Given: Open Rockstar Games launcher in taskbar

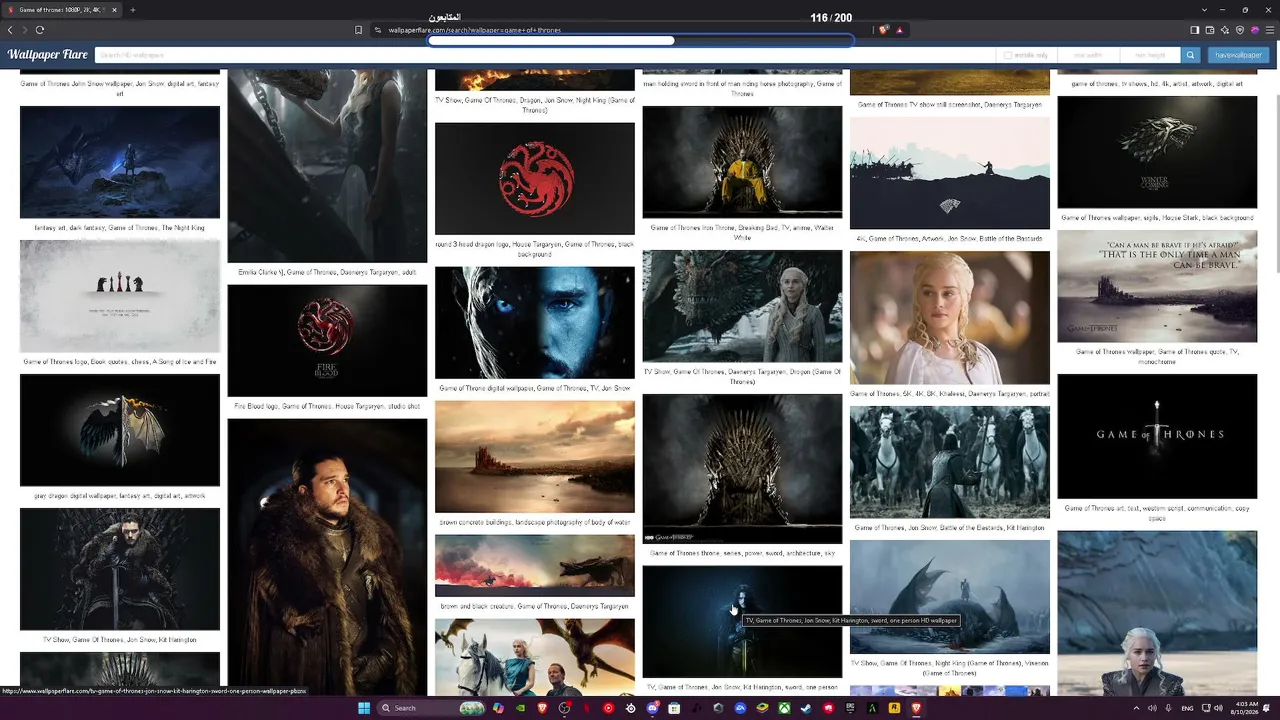Looking at the screenshot, I should pyautogui.click(x=894, y=708).
